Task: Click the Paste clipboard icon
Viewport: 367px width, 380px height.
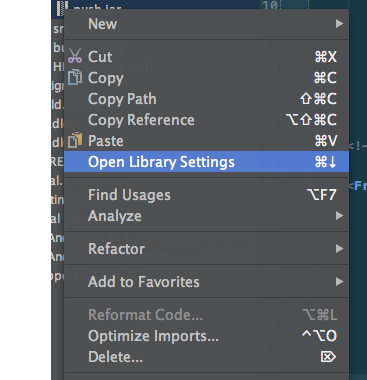Action: pyautogui.click(x=75, y=140)
